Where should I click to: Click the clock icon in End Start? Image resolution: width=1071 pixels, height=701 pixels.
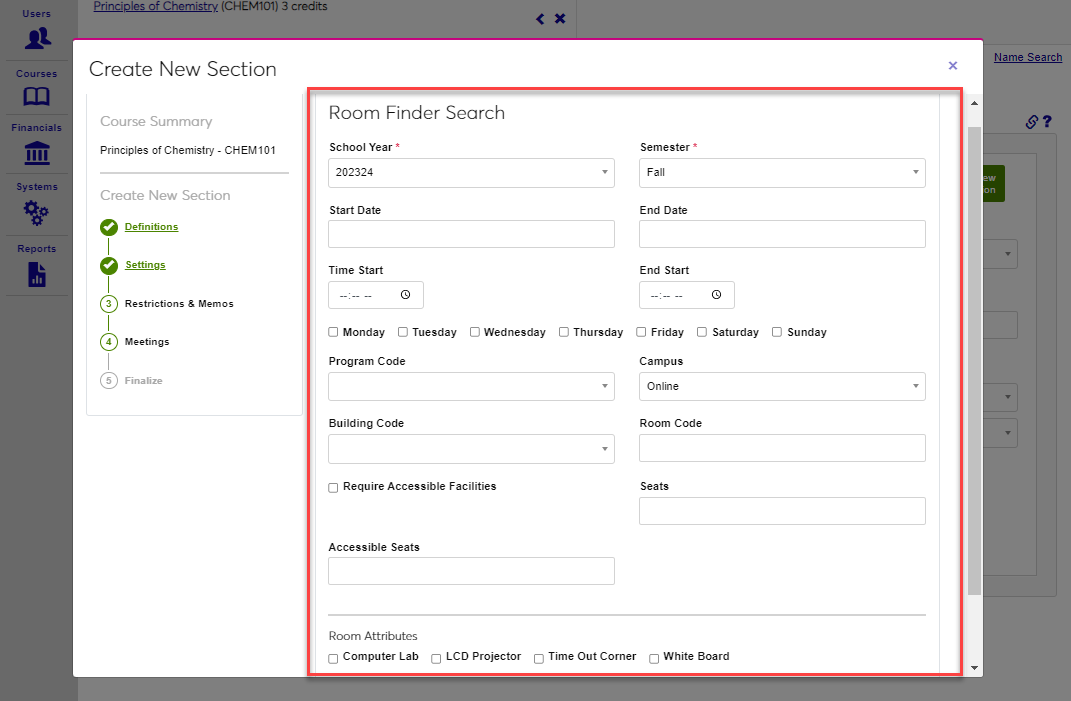click(716, 295)
